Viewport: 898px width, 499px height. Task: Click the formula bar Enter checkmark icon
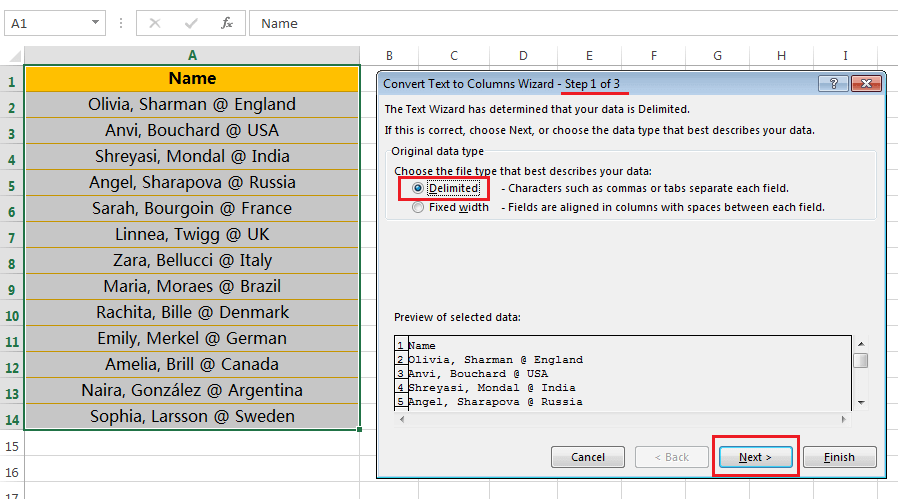pos(191,23)
